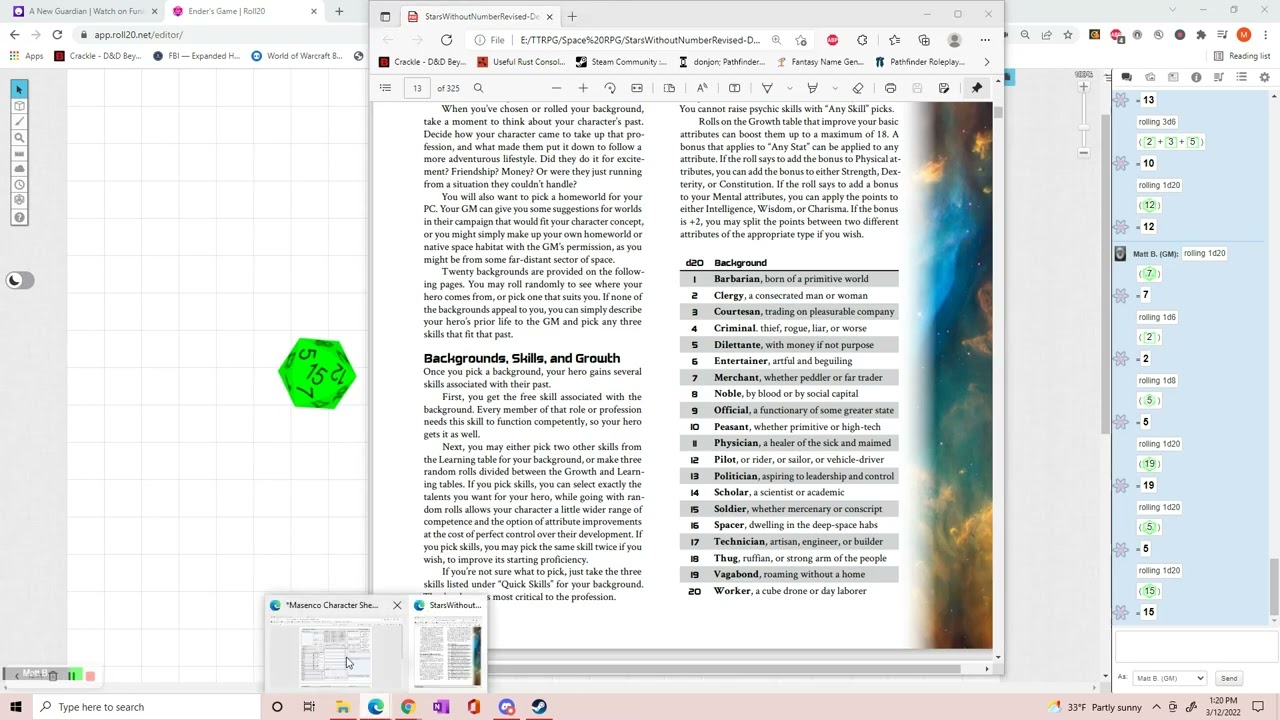The width and height of the screenshot is (1280, 720).
Task: Print the PDF document
Action: pos(890,88)
